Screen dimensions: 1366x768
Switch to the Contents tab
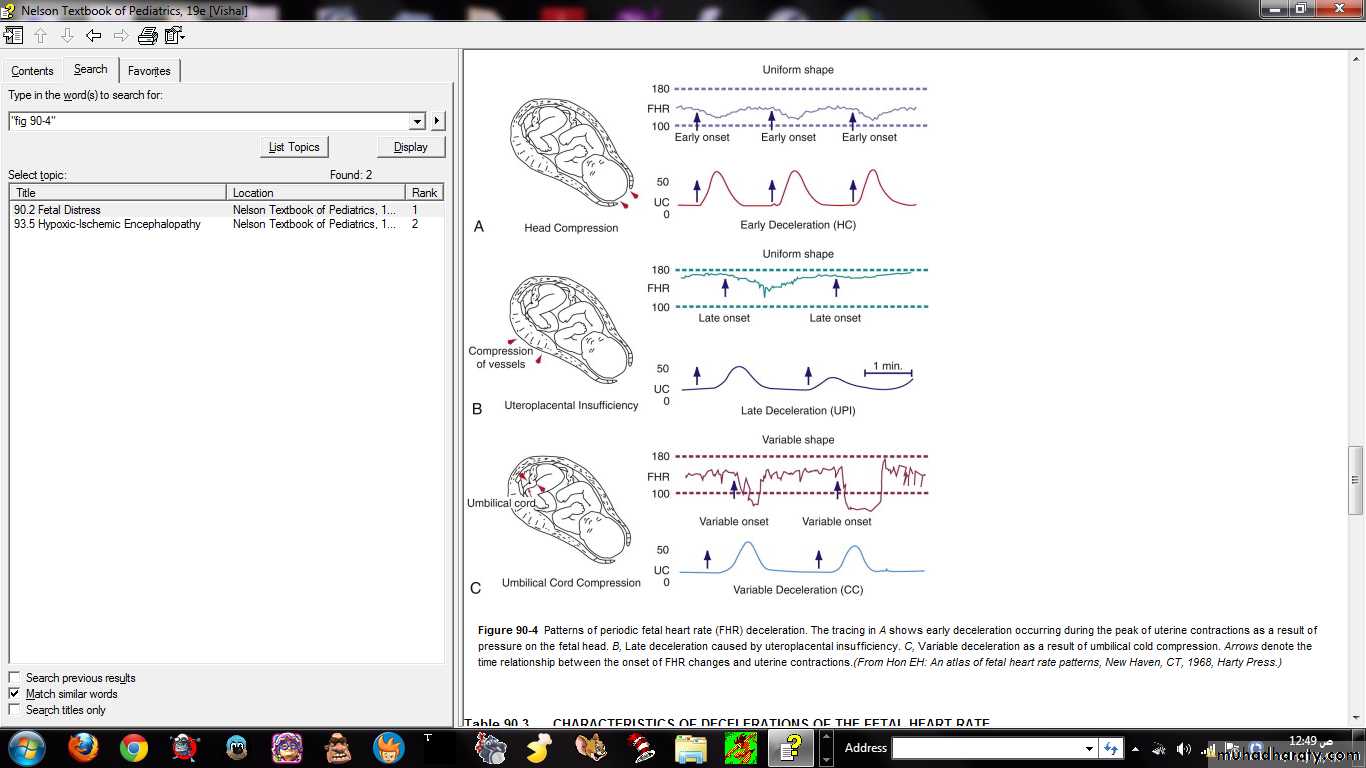tap(32, 71)
